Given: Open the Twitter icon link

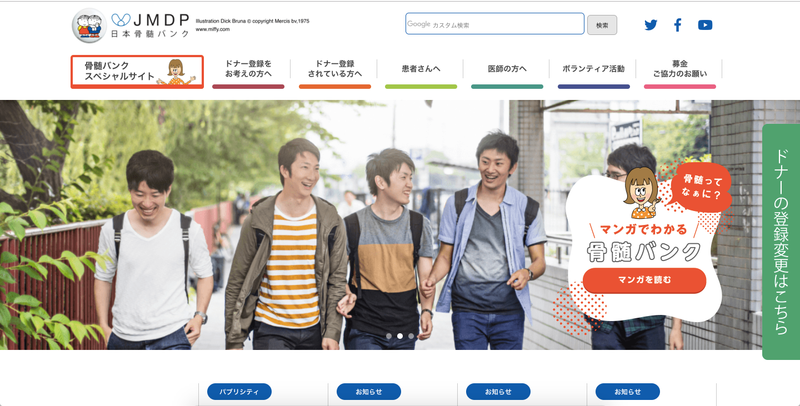Looking at the screenshot, I should coord(651,25).
